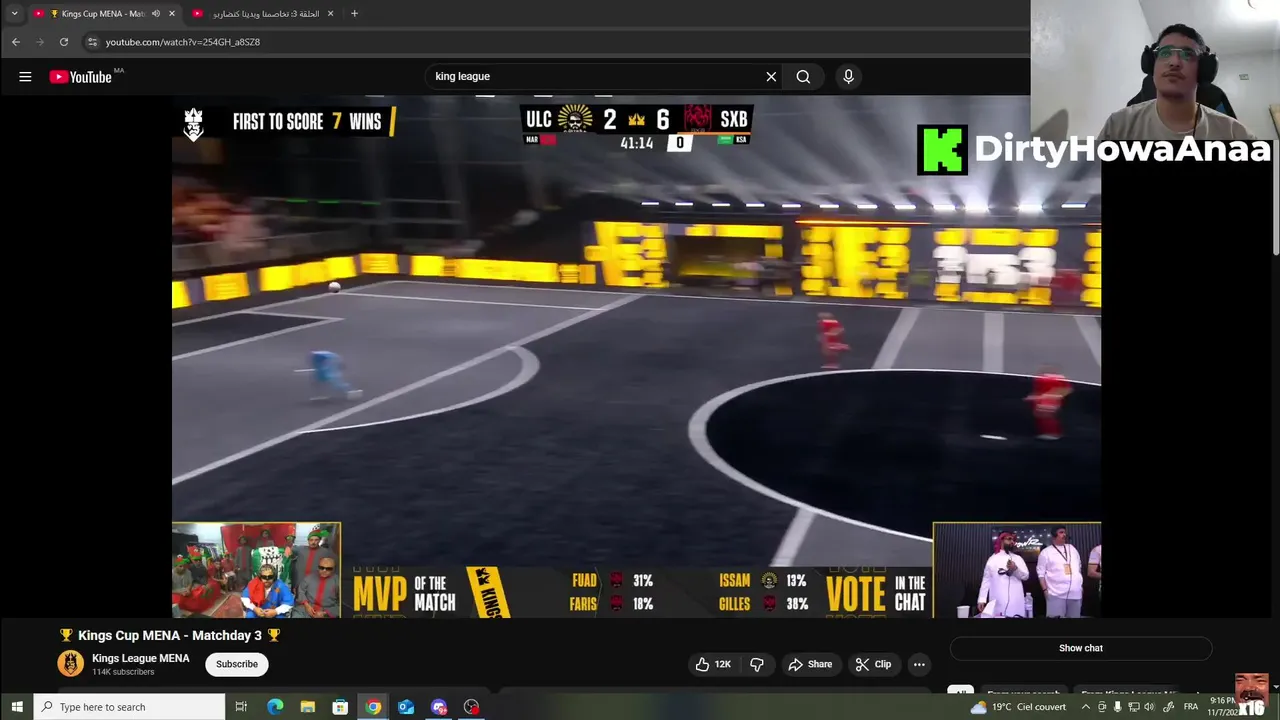Screen dimensions: 1280x720
Task: Close the Kings Cup MENA tab
Action: coord(172,14)
